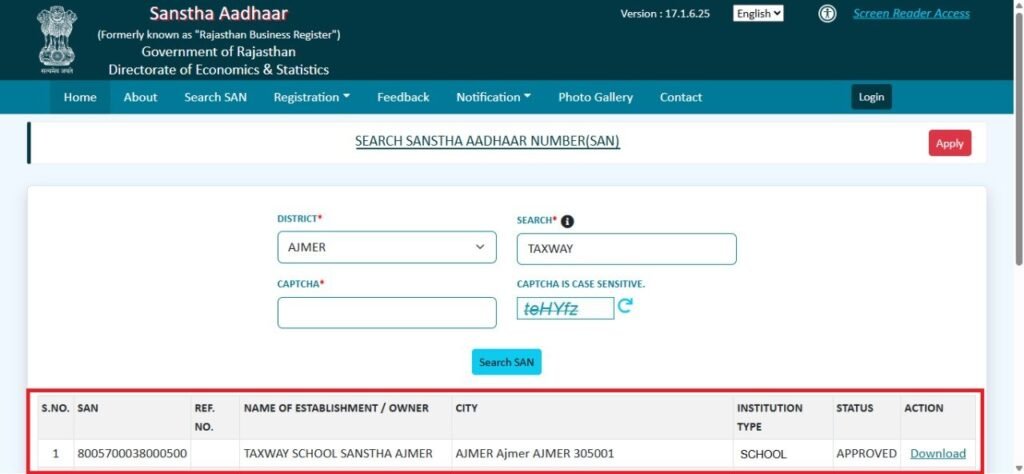Click the page vertical scrollbar
The image size is (1024, 474).
coord(1019,137)
